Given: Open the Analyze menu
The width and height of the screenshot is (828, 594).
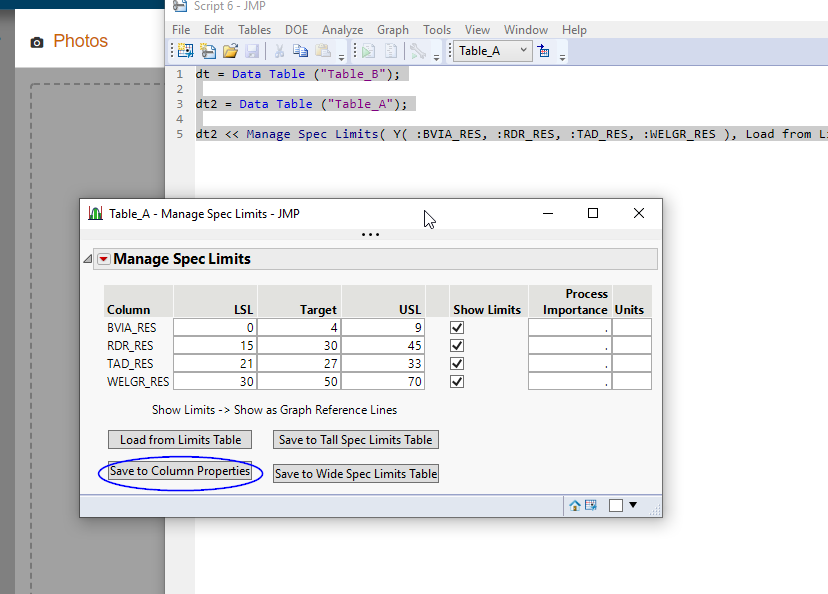Looking at the screenshot, I should [x=342, y=30].
